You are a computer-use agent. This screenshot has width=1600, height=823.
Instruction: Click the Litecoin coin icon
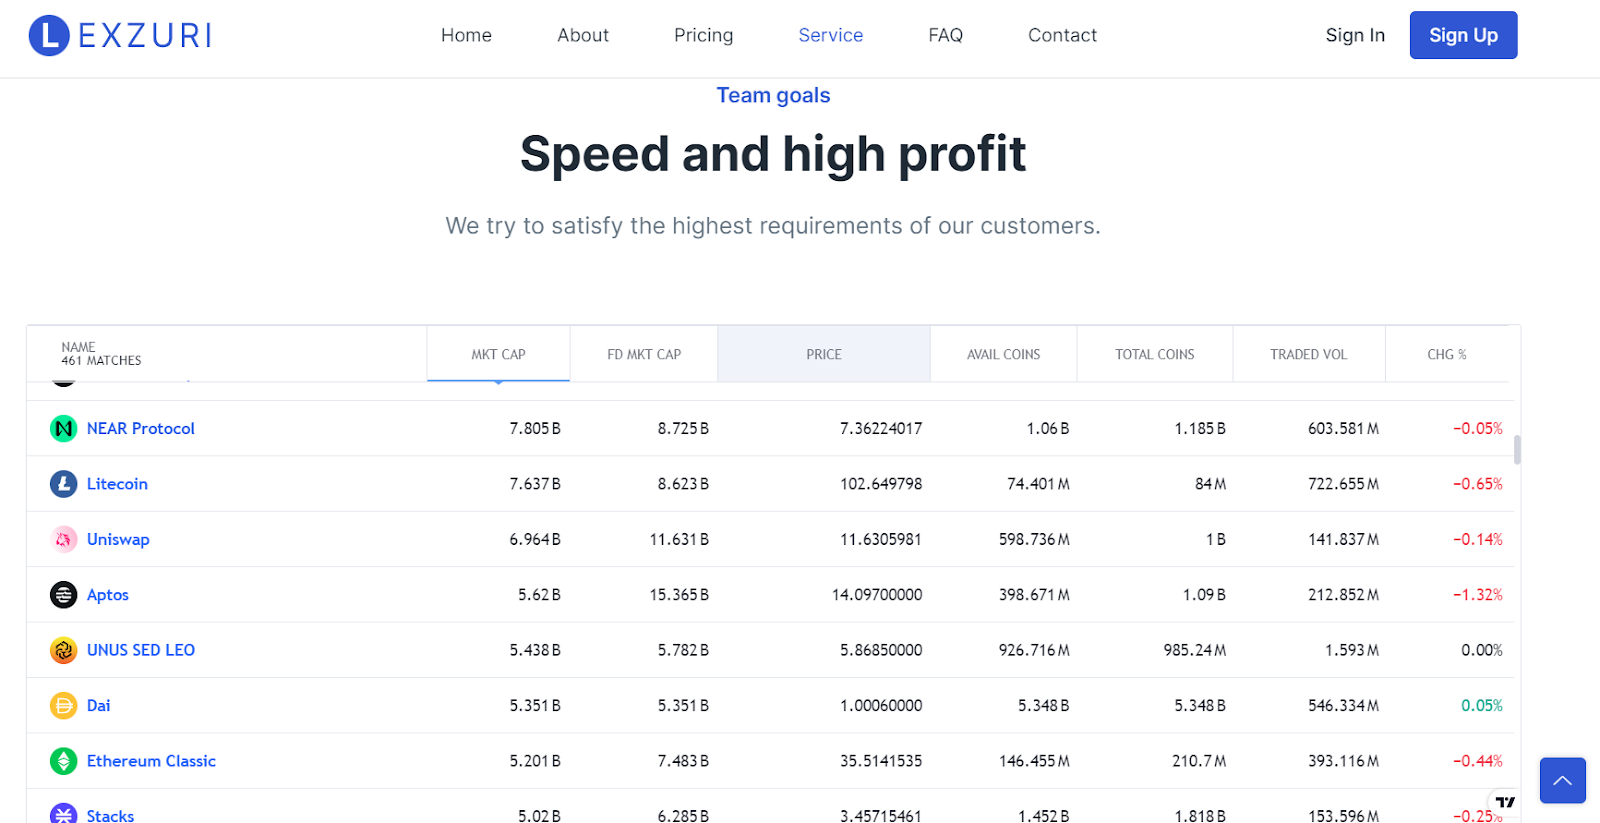[x=64, y=484]
